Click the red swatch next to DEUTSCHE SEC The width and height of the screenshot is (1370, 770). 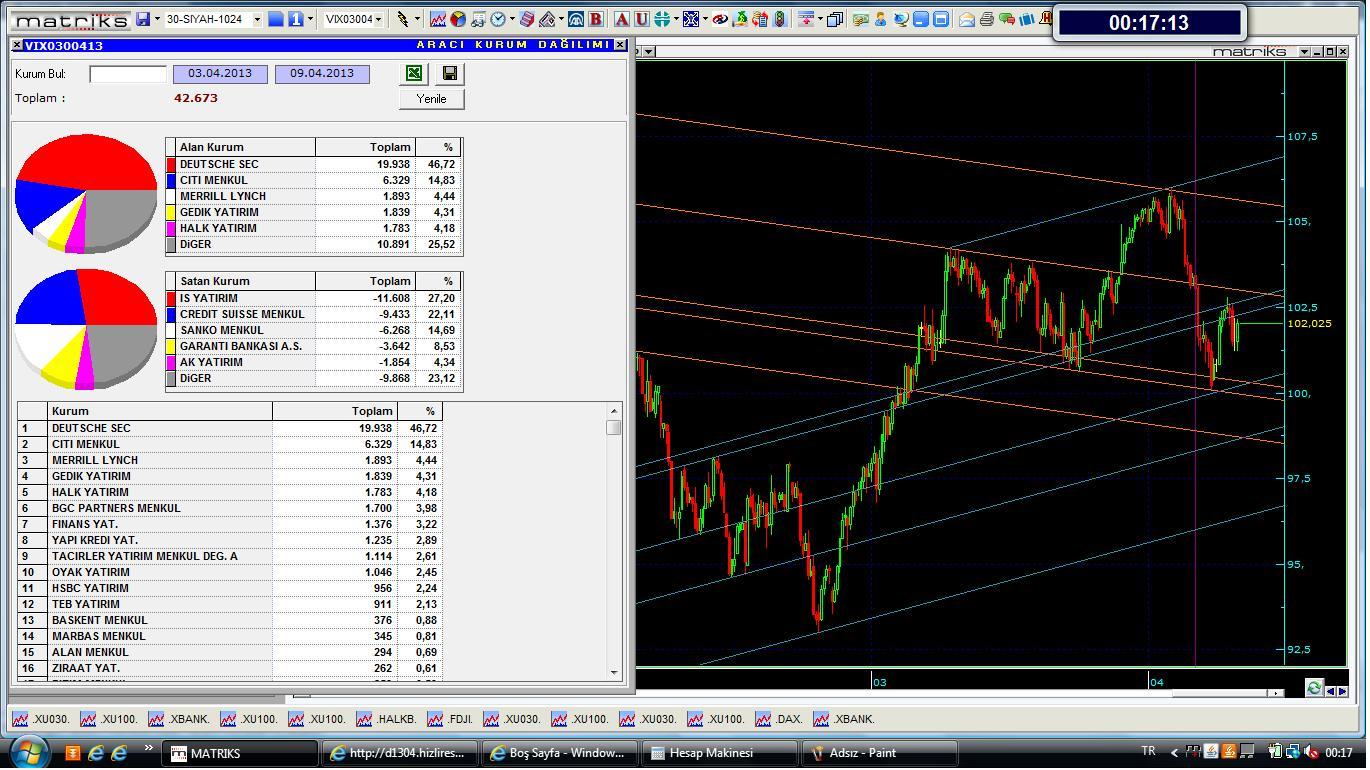coord(171,164)
